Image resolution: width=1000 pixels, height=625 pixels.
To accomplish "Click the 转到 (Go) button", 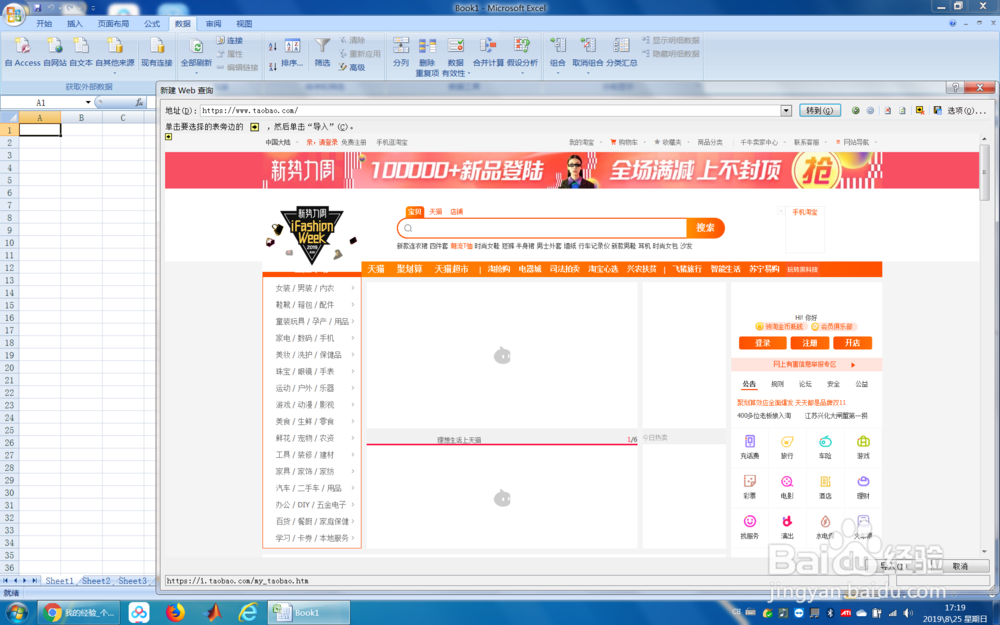I will tap(820, 110).
